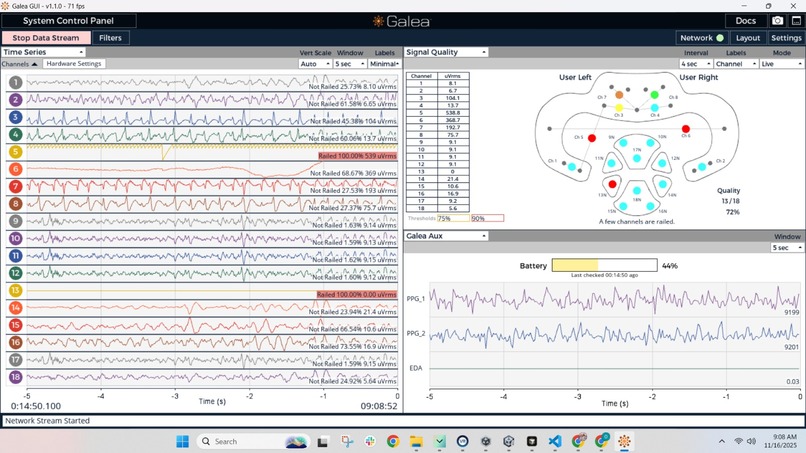Click the red 13N electrode on head map

612,184
